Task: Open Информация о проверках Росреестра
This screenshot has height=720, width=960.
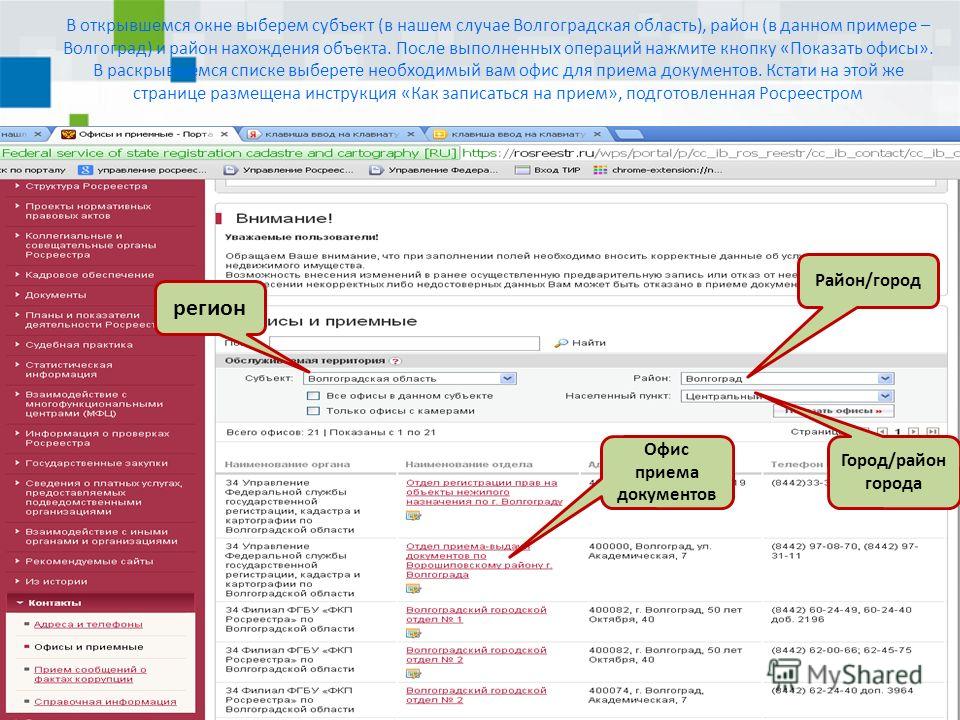Action: tap(97, 438)
